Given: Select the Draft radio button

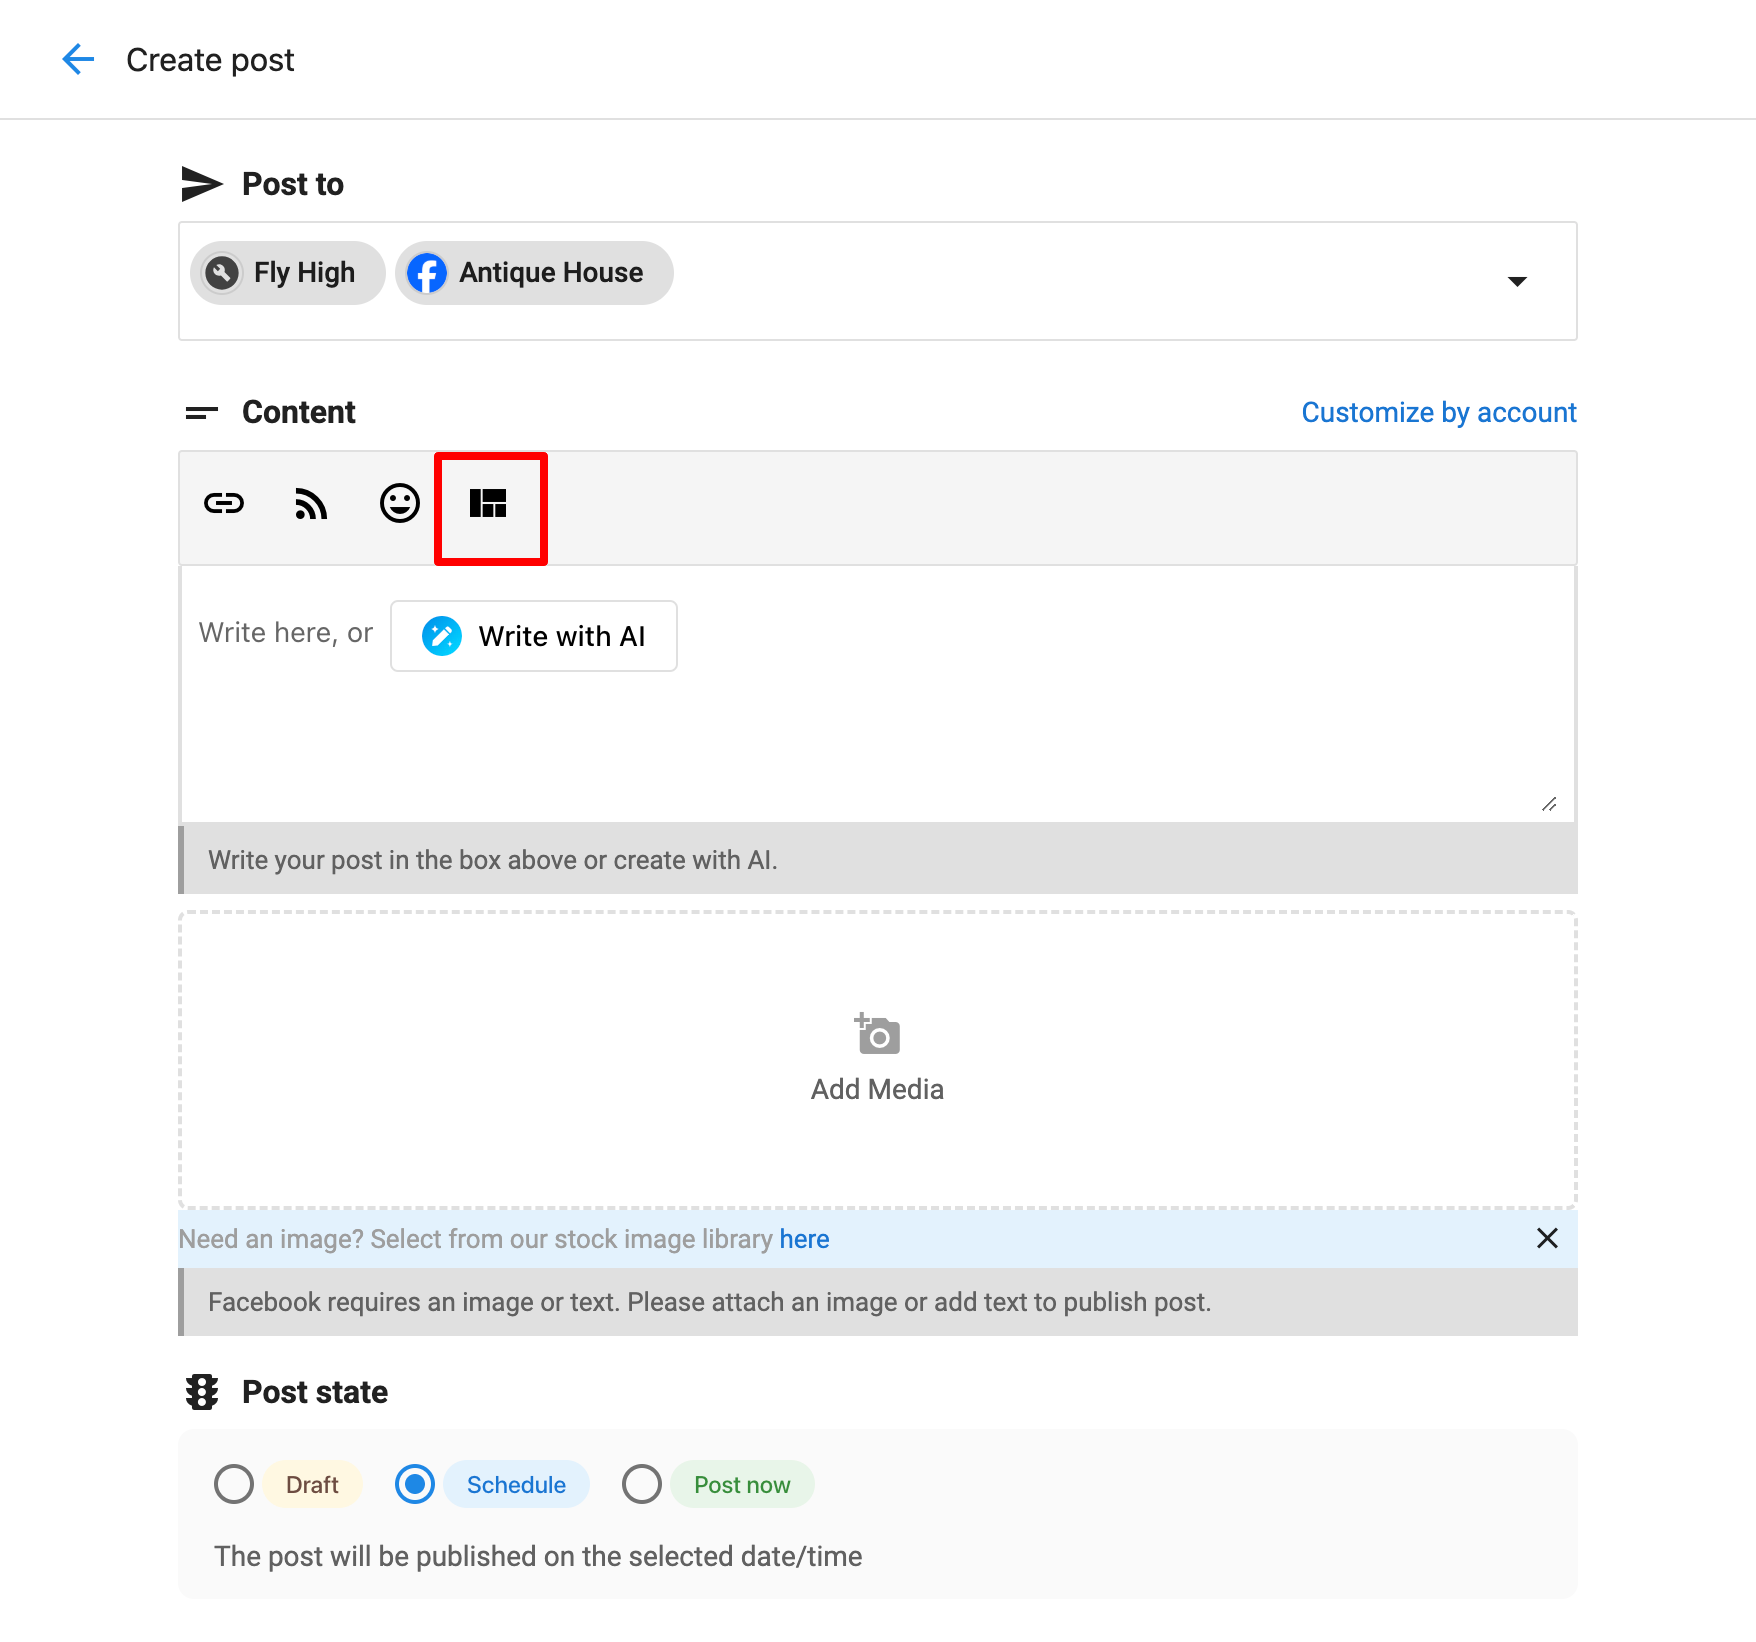Looking at the screenshot, I should 234,1484.
